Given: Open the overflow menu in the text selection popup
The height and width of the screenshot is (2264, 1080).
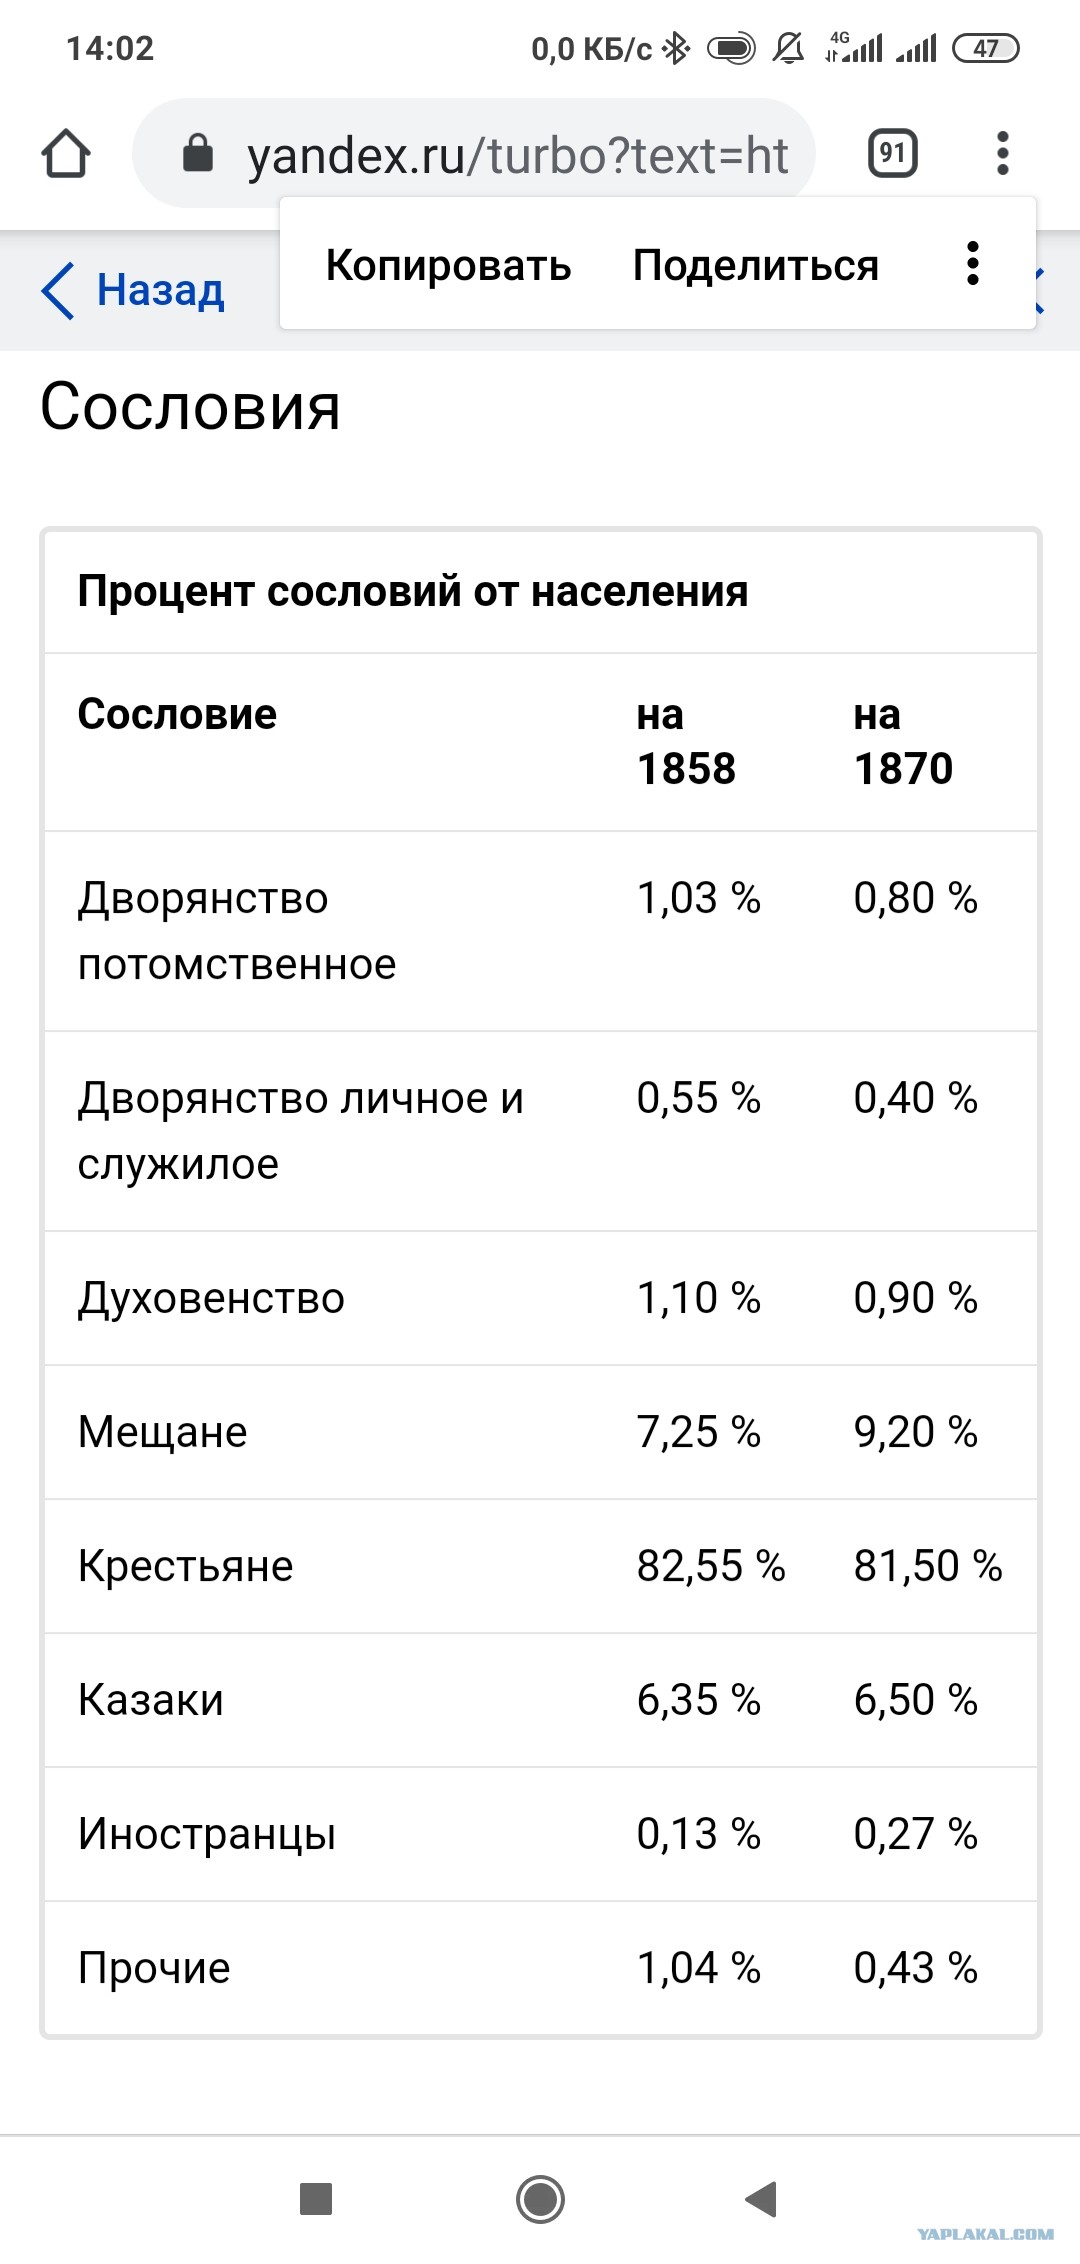Looking at the screenshot, I should [972, 264].
